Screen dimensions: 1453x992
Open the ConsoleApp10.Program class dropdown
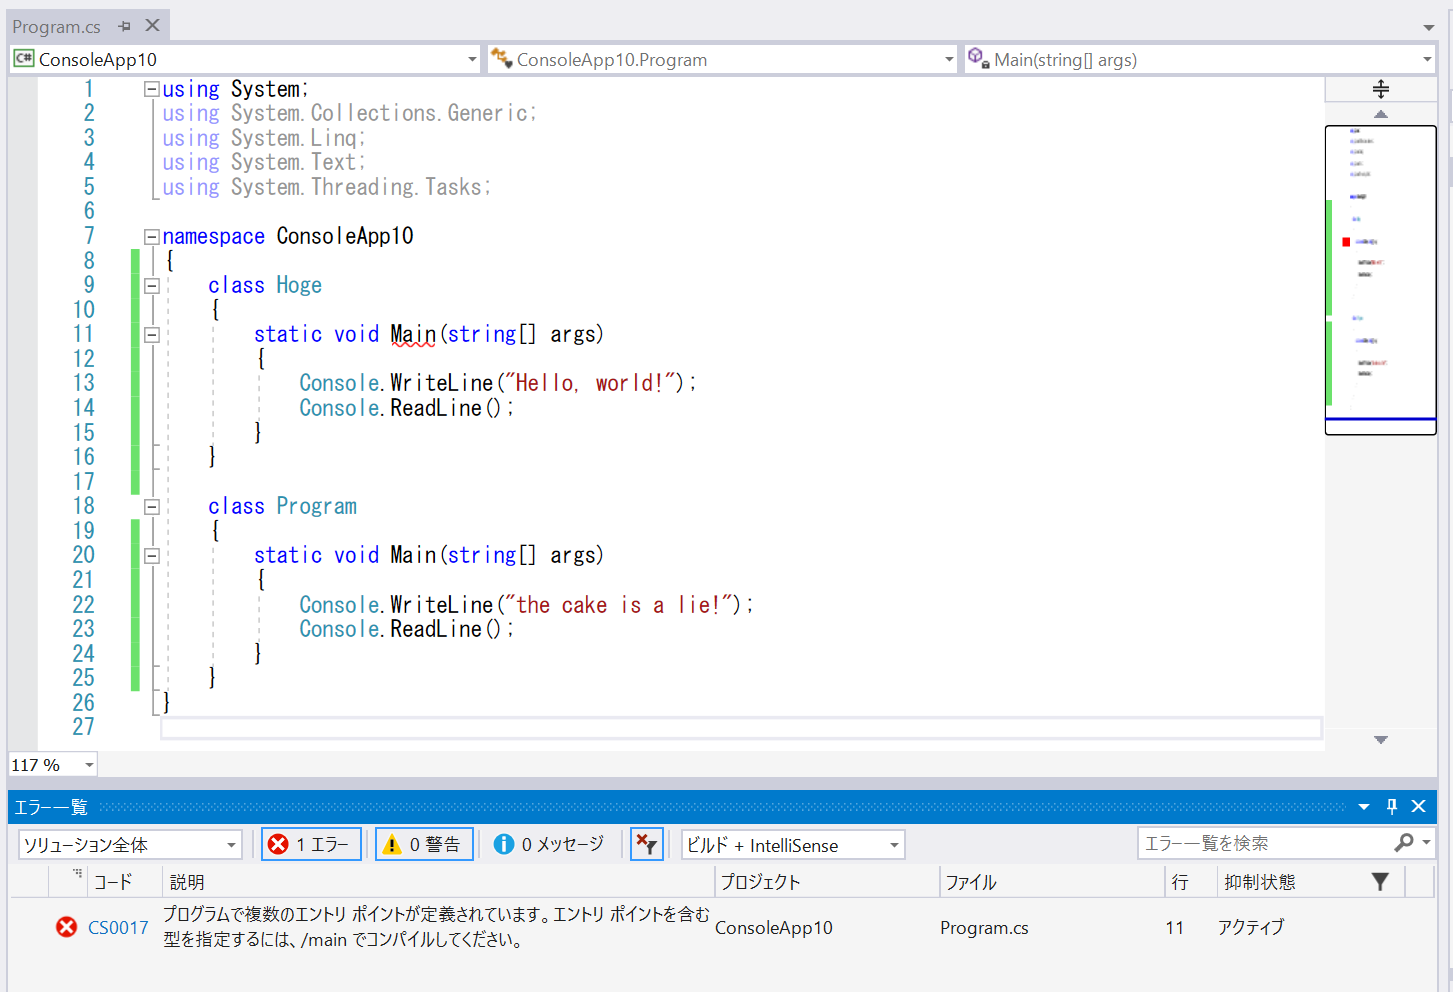tap(722, 60)
